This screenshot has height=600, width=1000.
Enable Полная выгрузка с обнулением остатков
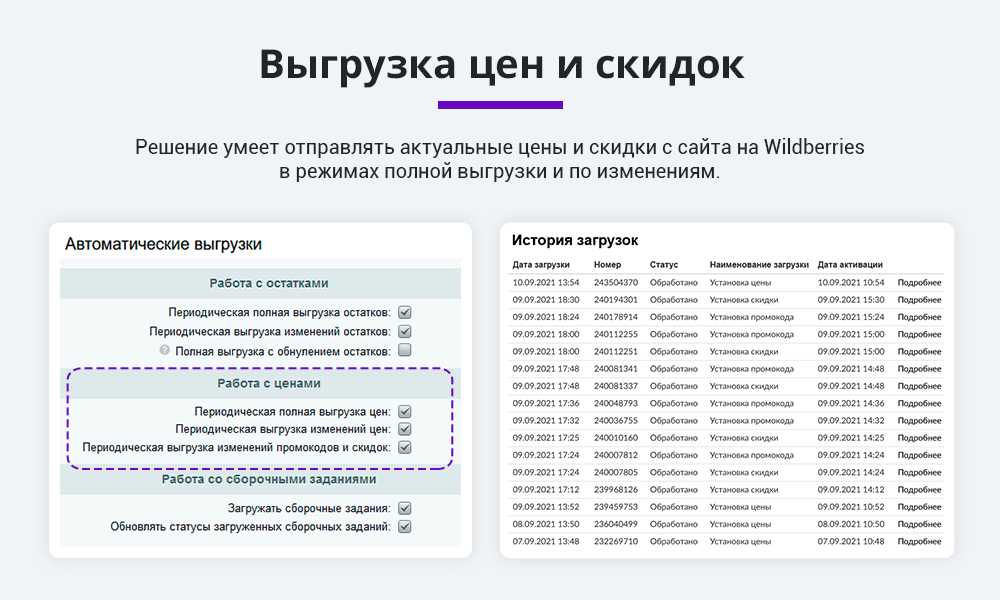[x=405, y=351]
